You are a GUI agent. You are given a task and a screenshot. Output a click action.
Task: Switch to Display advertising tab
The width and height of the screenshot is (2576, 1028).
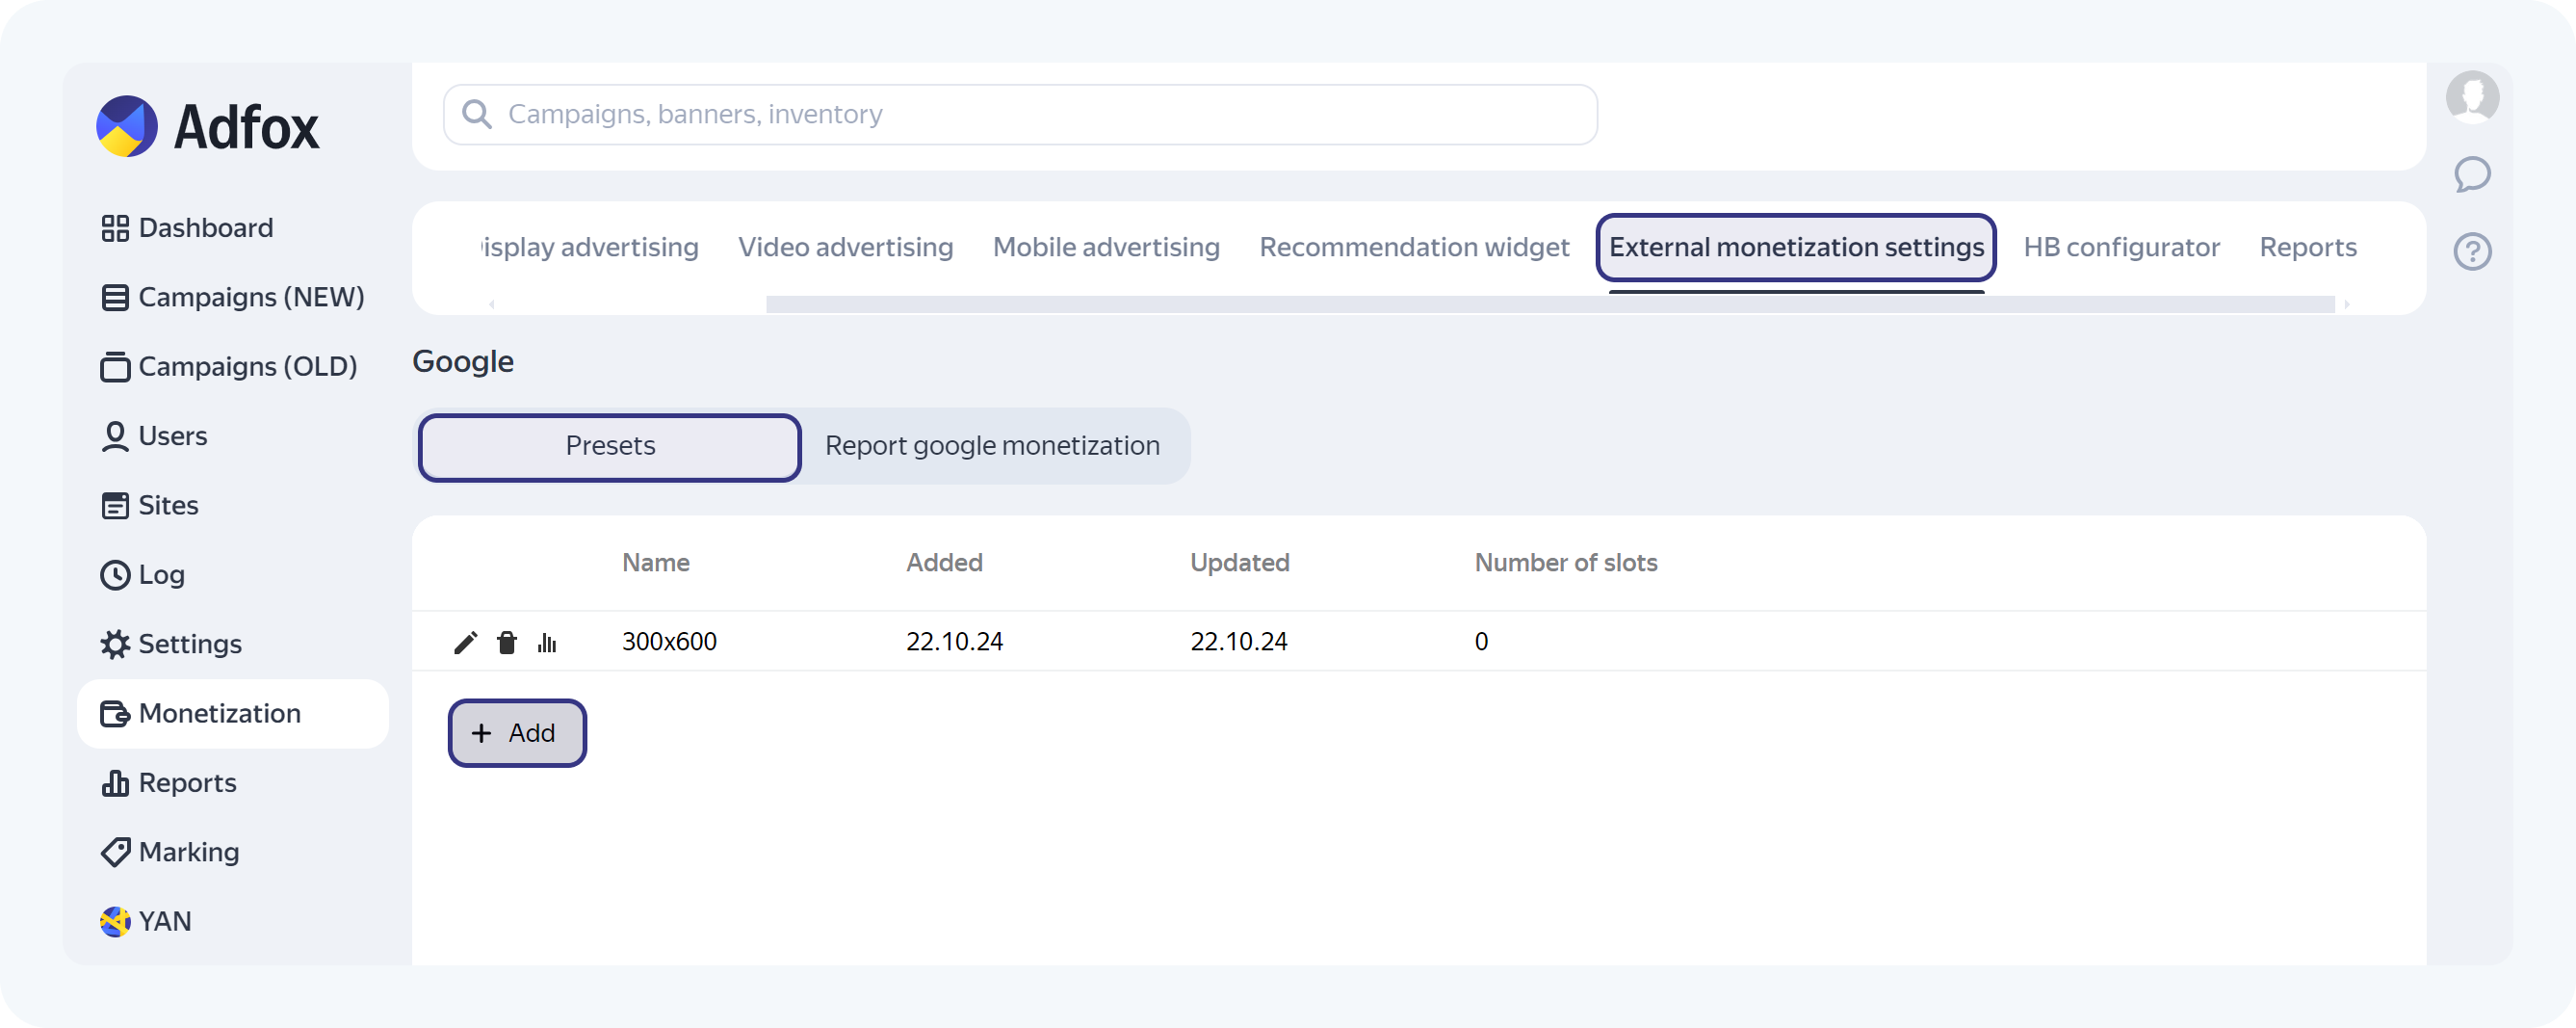(590, 247)
